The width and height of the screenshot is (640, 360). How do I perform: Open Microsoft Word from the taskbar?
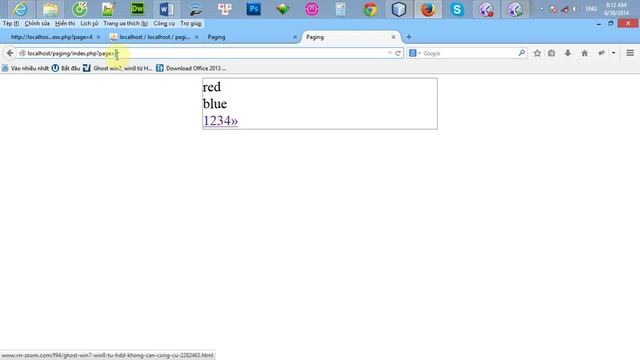pos(167,9)
